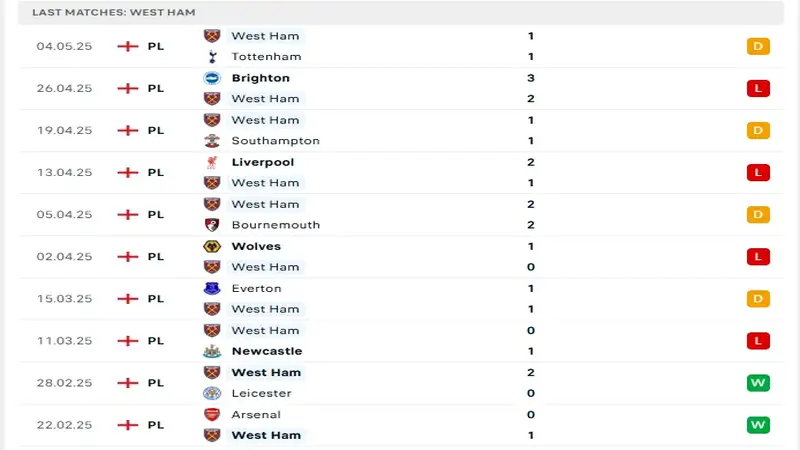This screenshot has width=800, height=450.
Task: Select the 02.04.25 match date
Action: coord(64,256)
